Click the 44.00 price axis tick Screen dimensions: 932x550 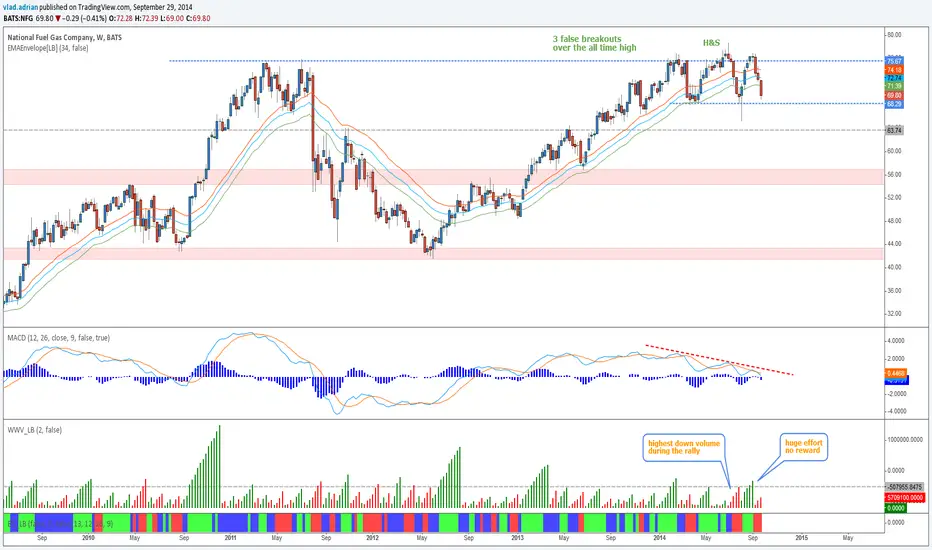894,244
